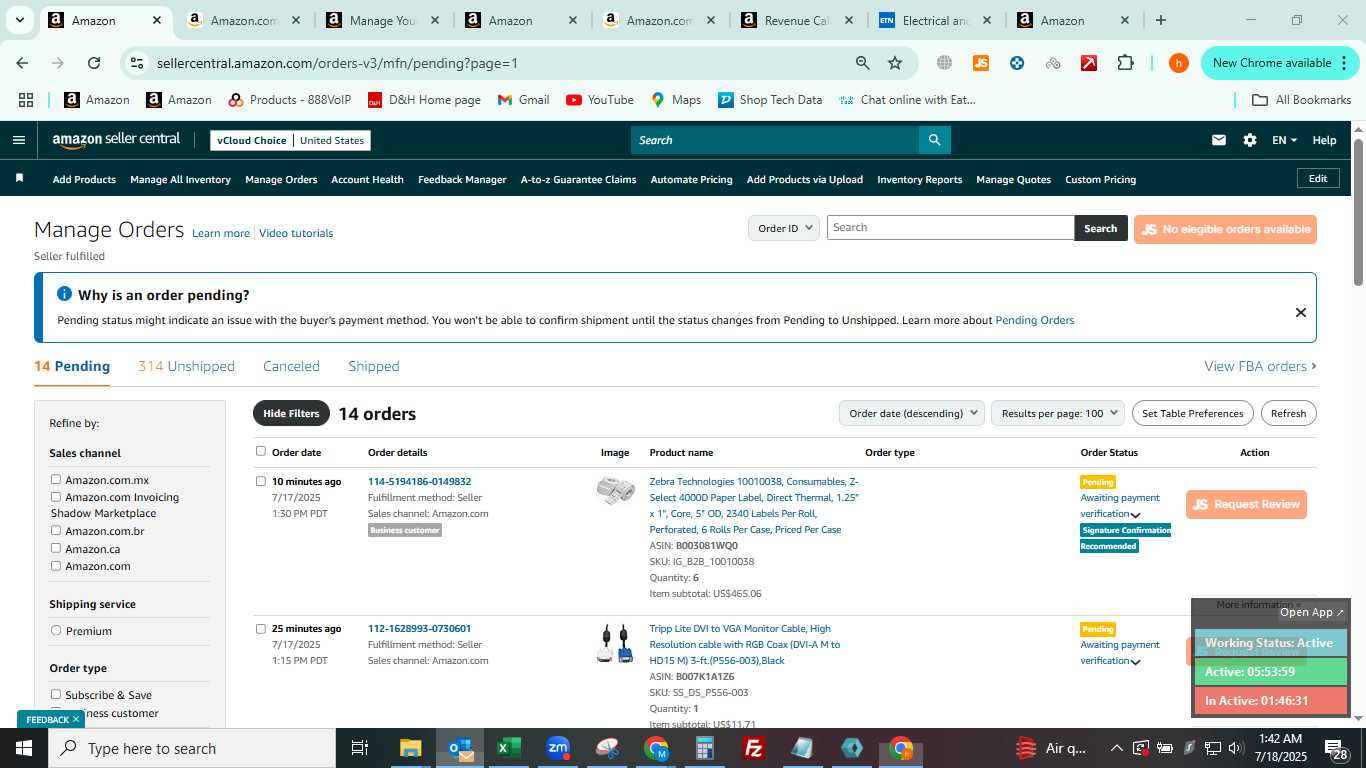This screenshot has height=768, width=1366.
Task: Open the notification center icon
Action: [1336, 748]
